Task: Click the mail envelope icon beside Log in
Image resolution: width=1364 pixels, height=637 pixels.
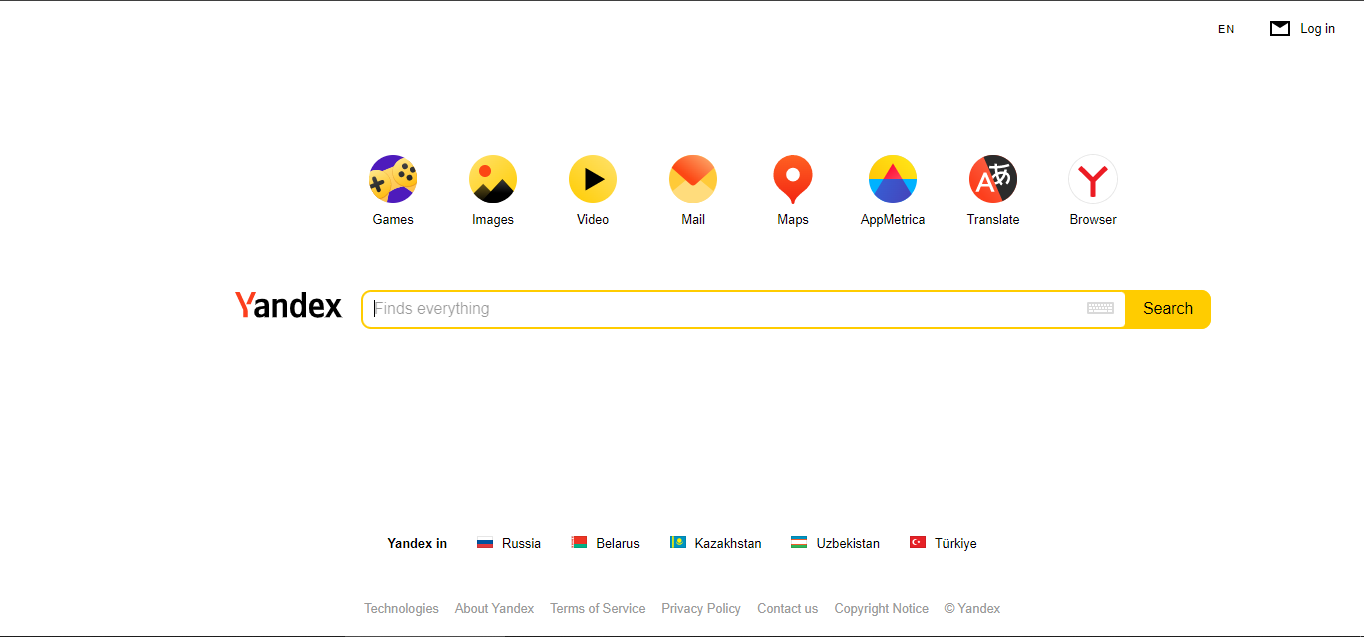Action: (1280, 28)
